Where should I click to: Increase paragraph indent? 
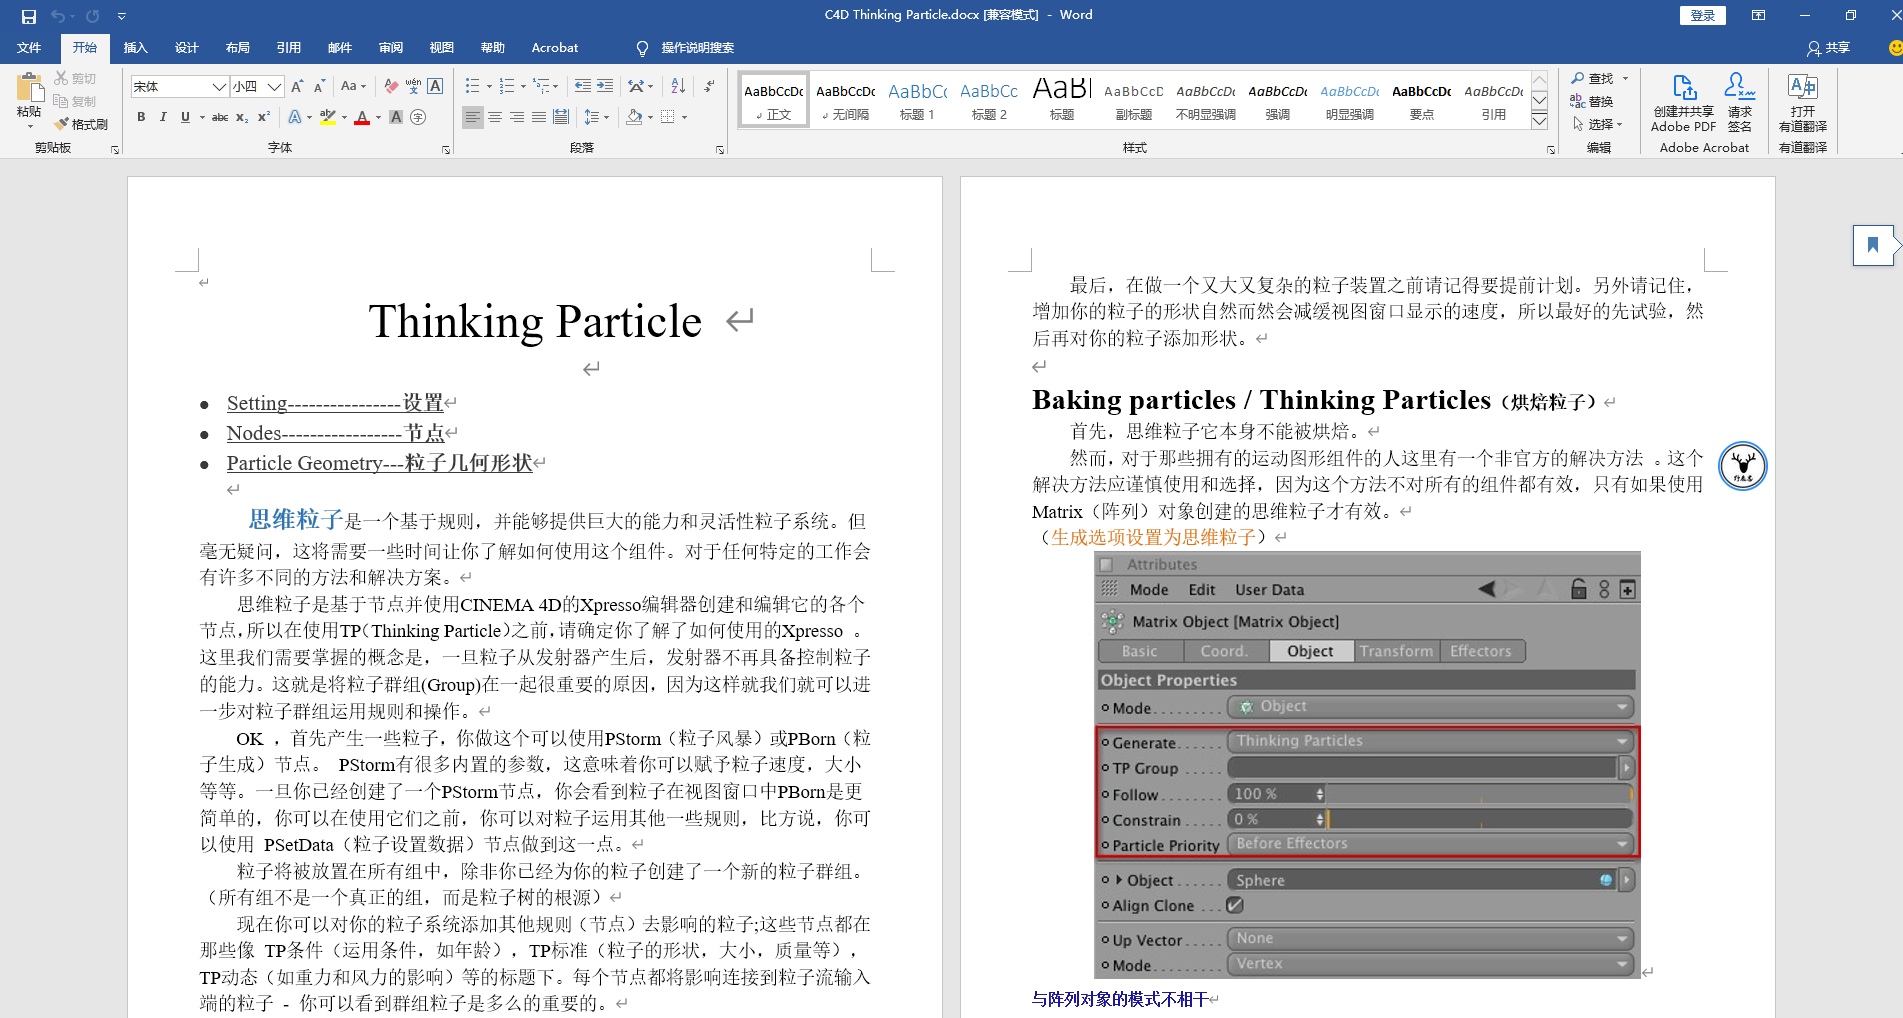click(605, 87)
